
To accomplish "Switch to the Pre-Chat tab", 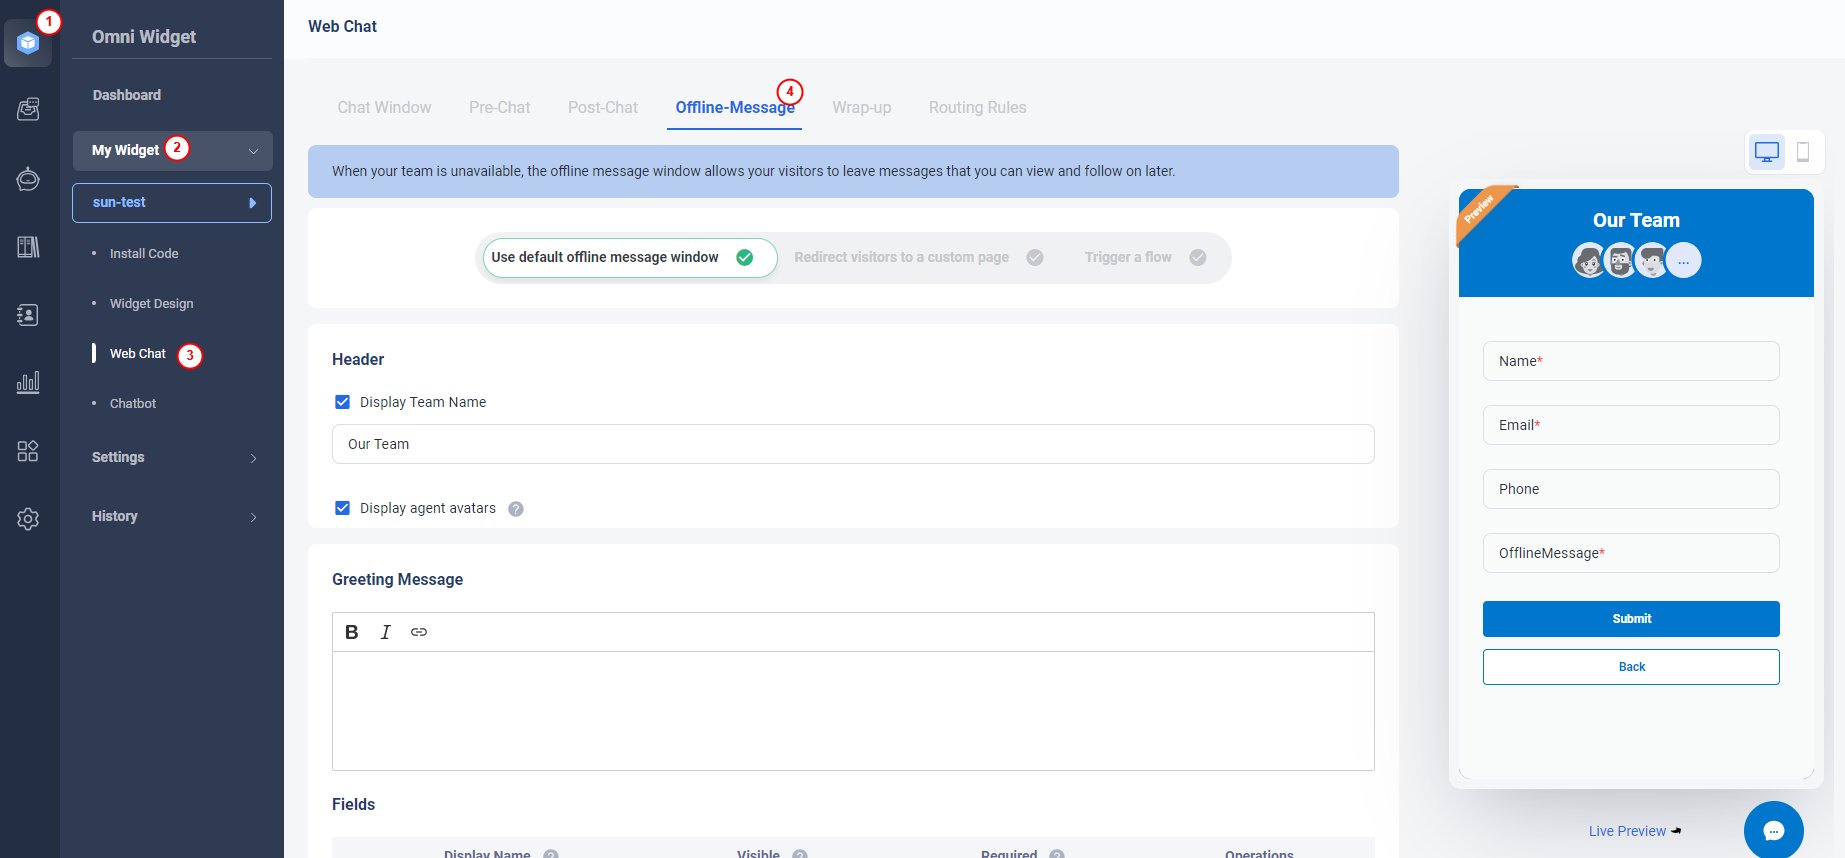I will click(x=499, y=107).
